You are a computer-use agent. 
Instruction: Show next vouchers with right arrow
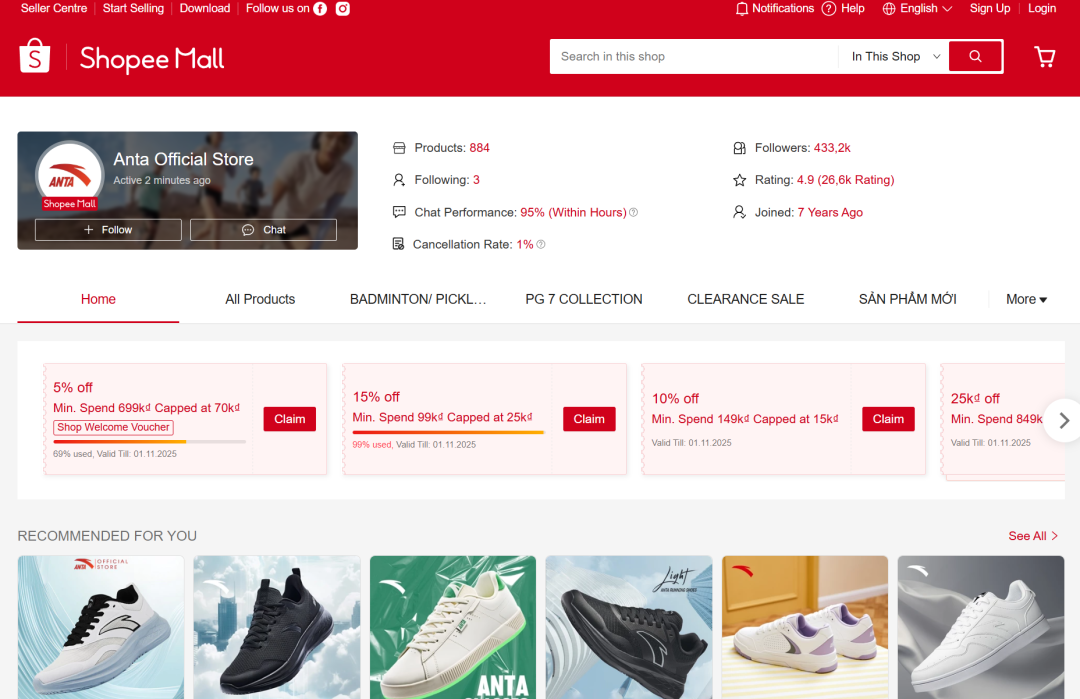(x=1063, y=420)
